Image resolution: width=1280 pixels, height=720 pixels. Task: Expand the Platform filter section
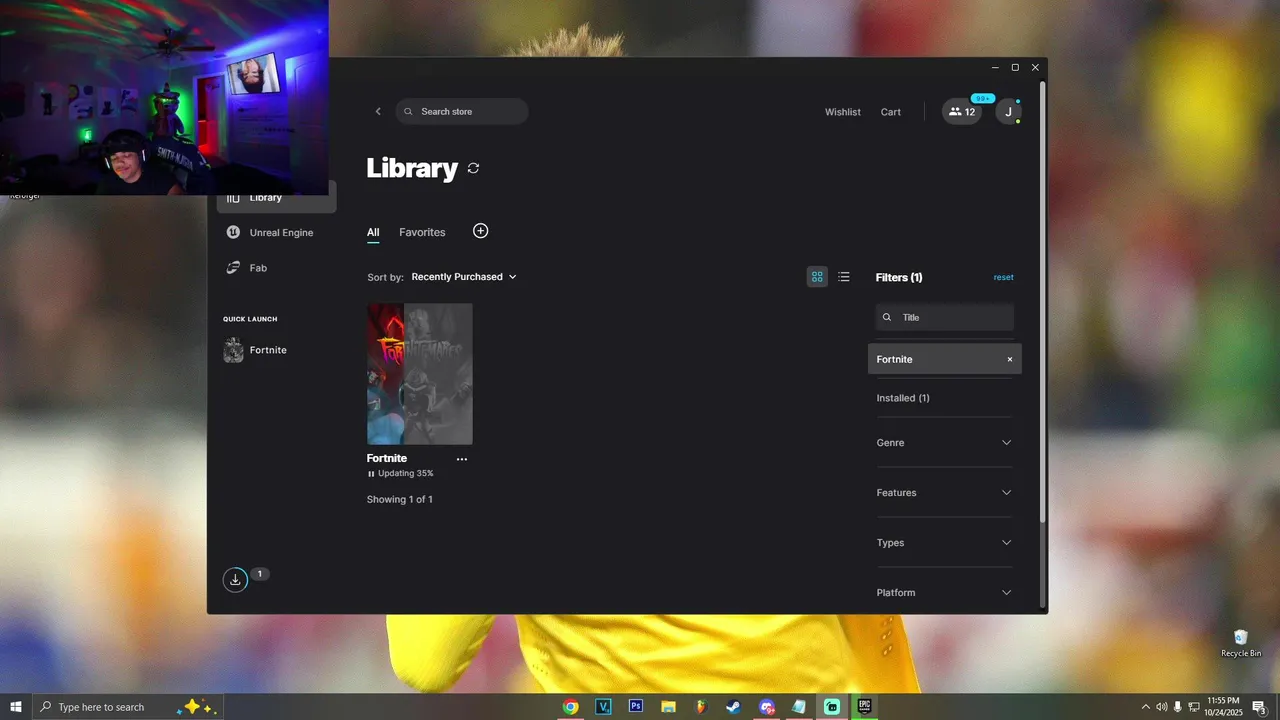(x=944, y=593)
